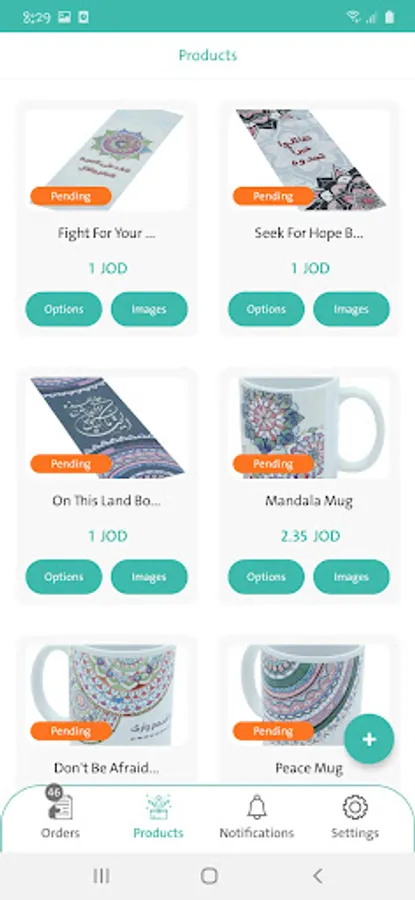The height and width of the screenshot is (900, 415).
Task: Tap the Pending badge on Fight For Your
Action: 71,196
